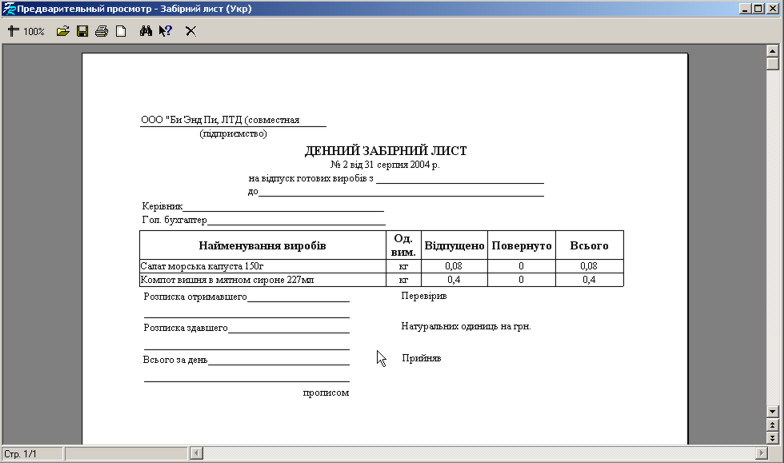The width and height of the screenshot is (784, 463).
Task: Close the preview with the toolbar X icon
Action: [x=190, y=31]
